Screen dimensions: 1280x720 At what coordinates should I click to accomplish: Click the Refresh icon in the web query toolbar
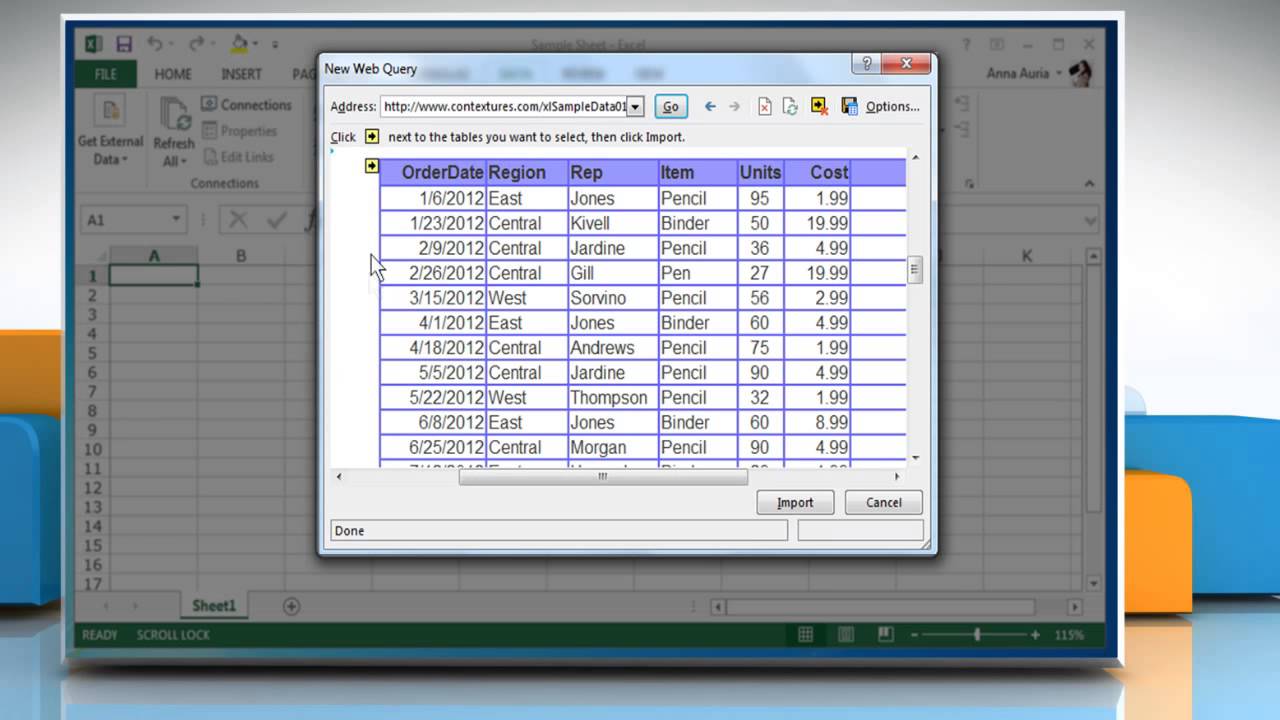[790, 106]
